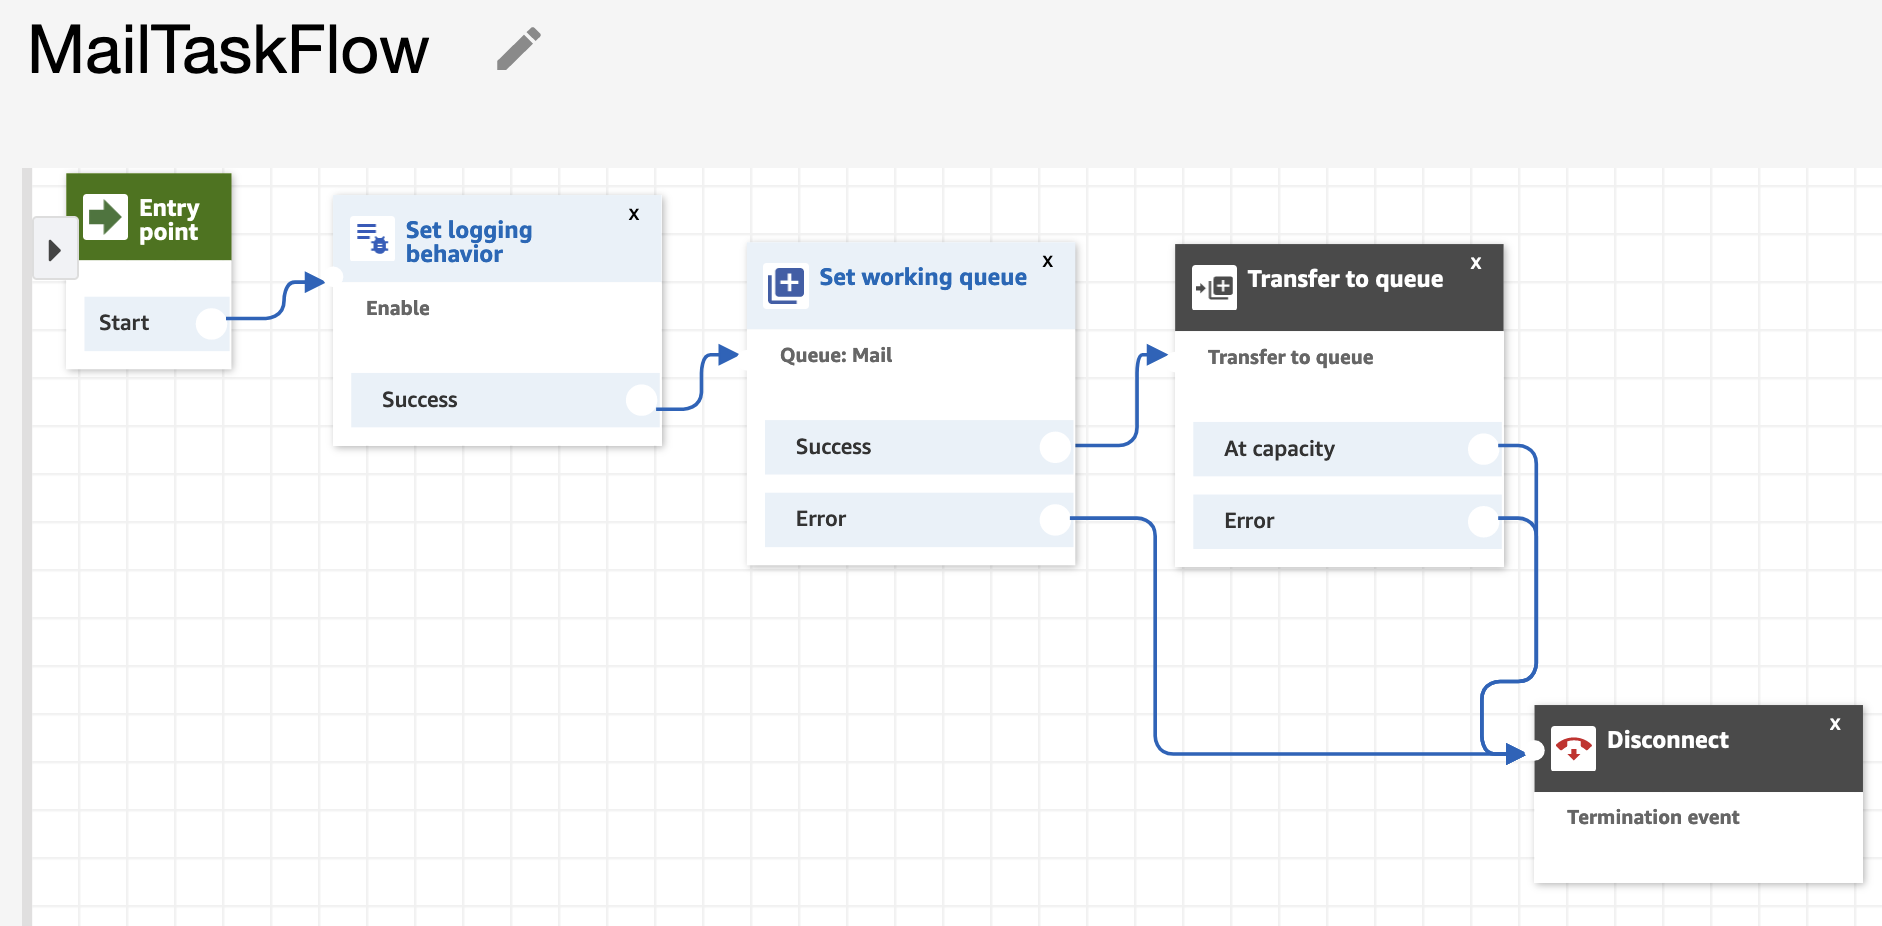Expand the left side panel arrow

55,250
